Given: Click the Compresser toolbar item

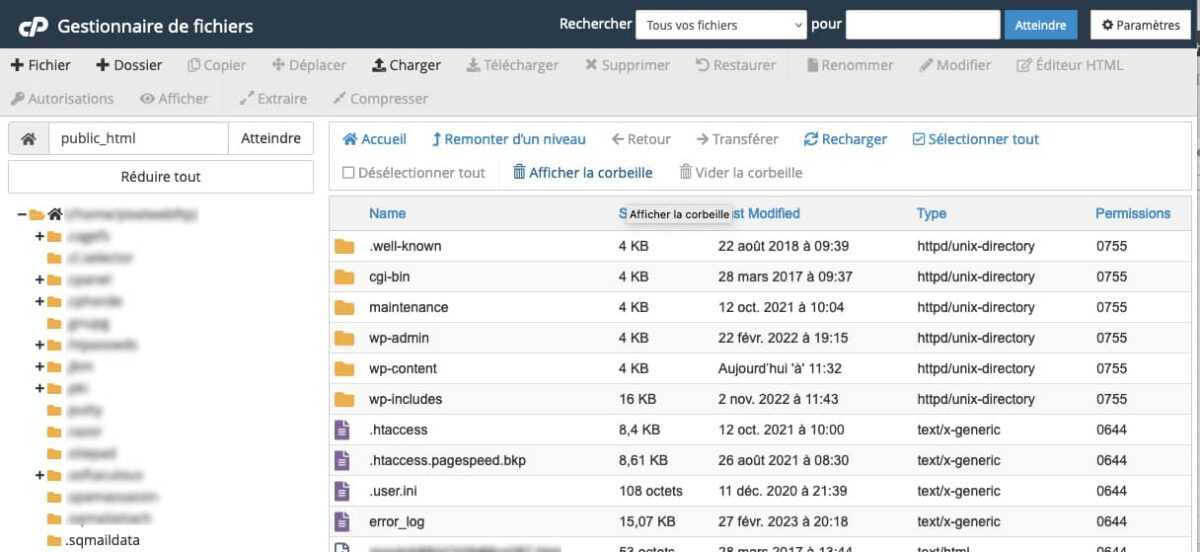Looking at the screenshot, I should point(380,99).
